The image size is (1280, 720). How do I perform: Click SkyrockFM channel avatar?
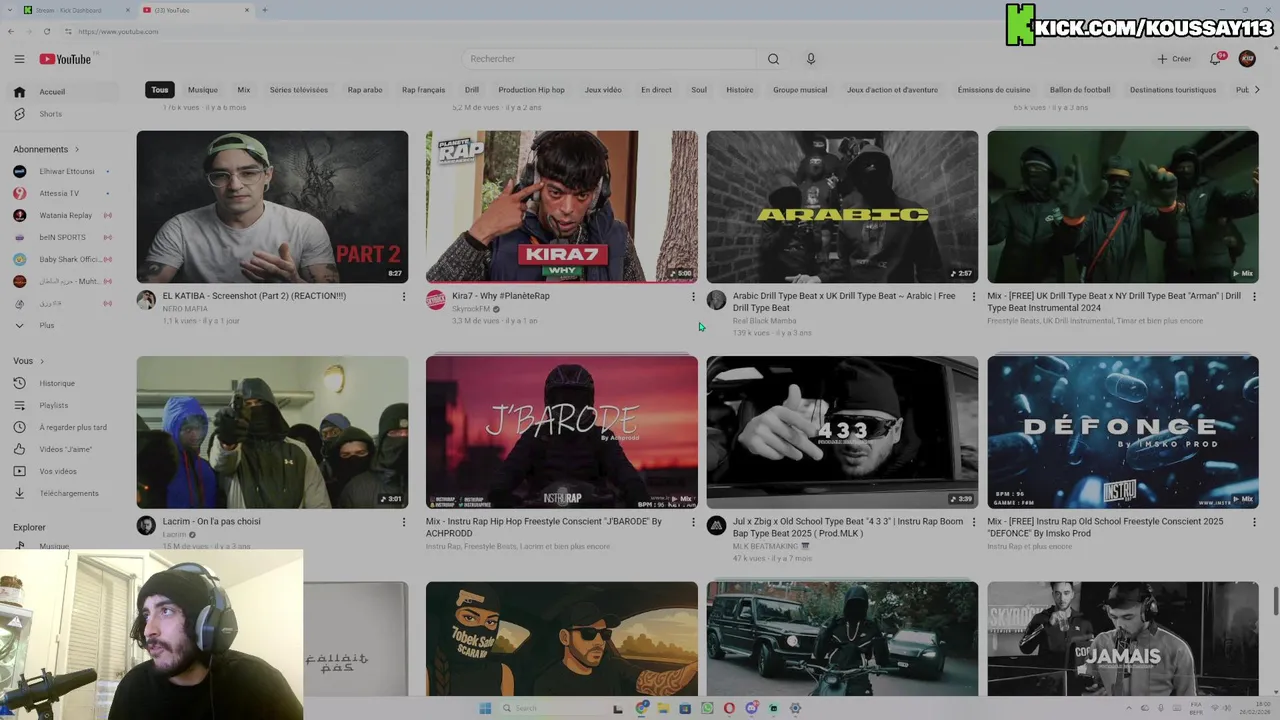435,300
